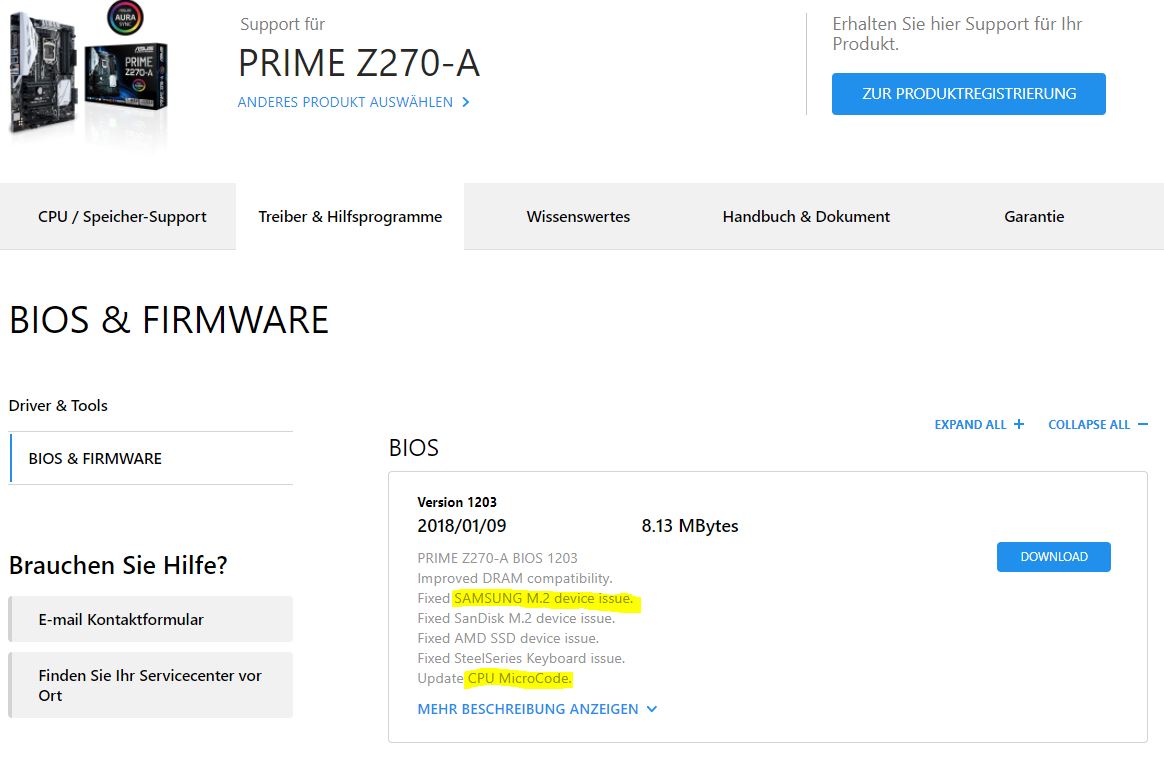Open the Garantie tab
1164x761 pixels.
1034,217
